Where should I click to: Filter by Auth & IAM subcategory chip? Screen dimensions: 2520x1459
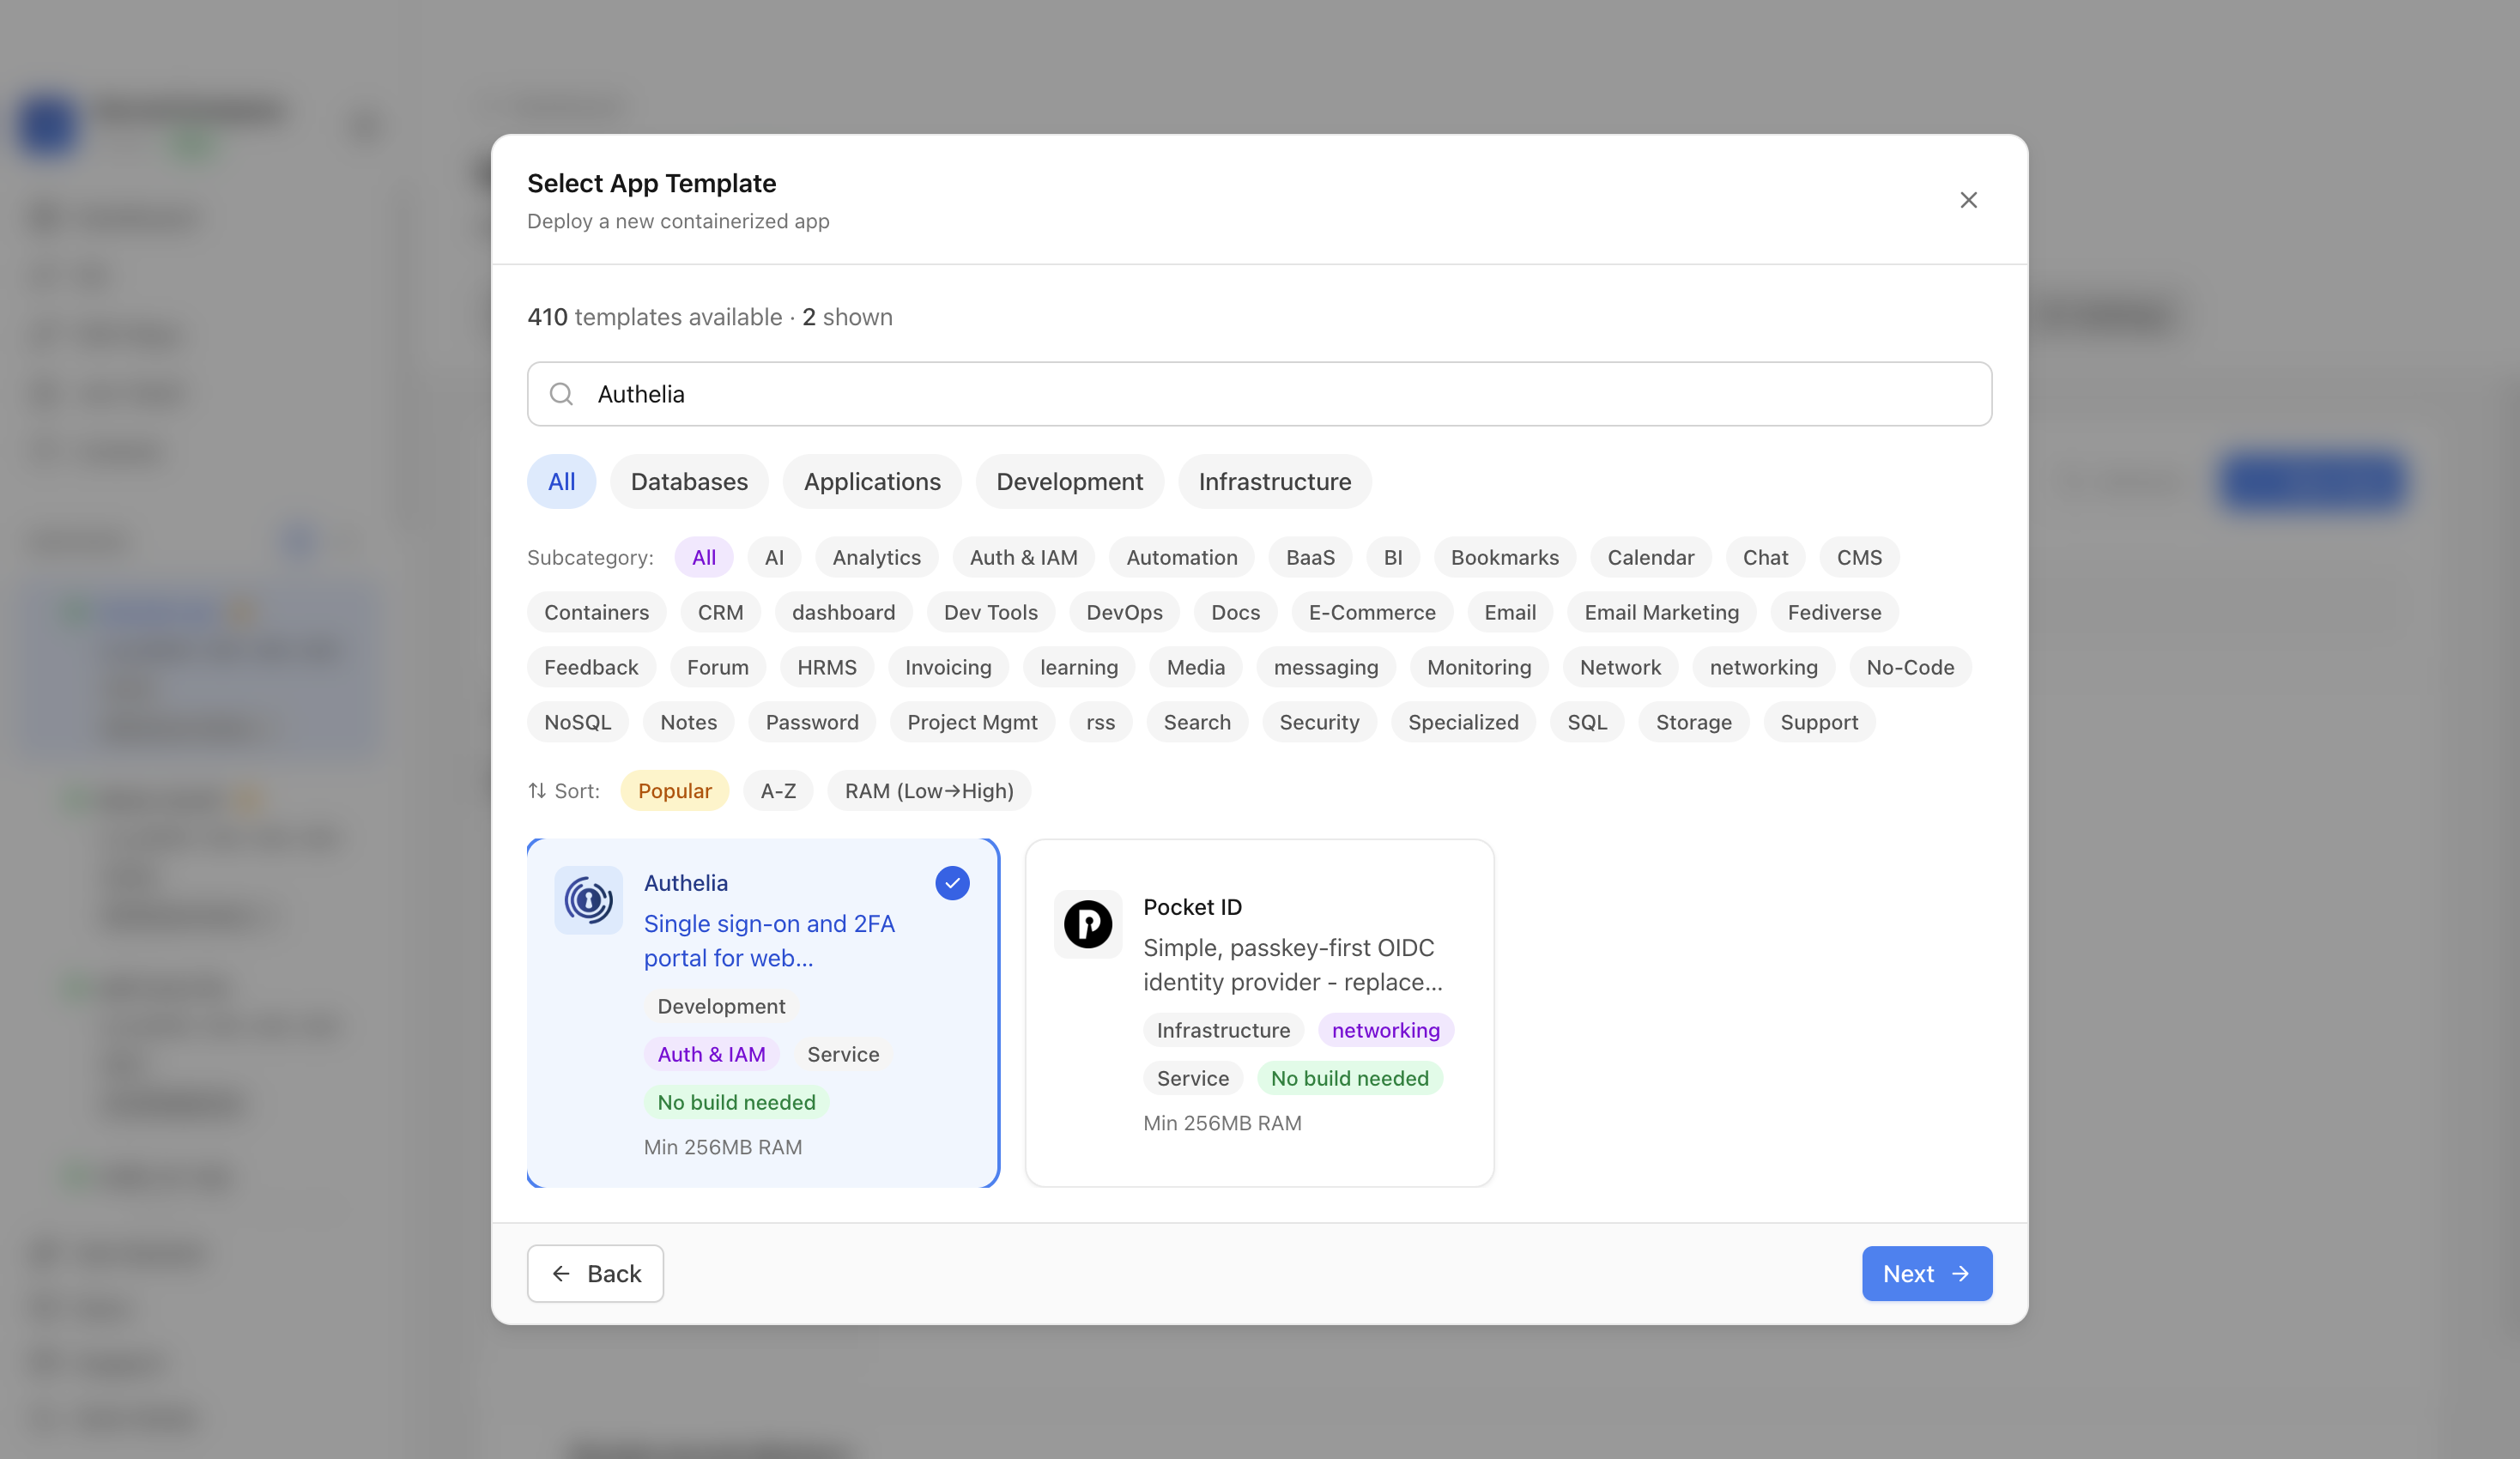tap(1023, 557)
